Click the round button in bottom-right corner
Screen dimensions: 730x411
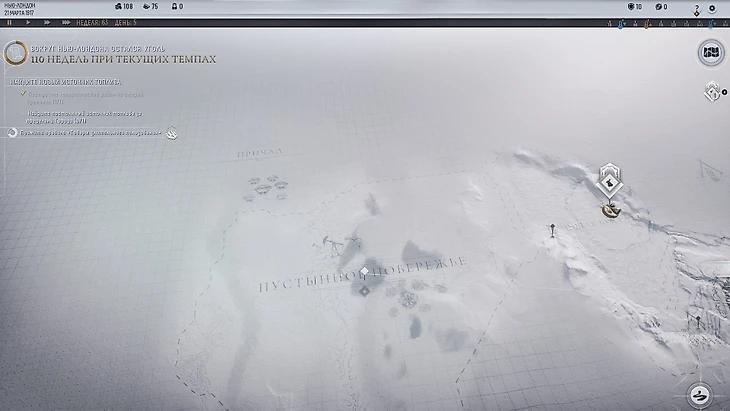701,394
